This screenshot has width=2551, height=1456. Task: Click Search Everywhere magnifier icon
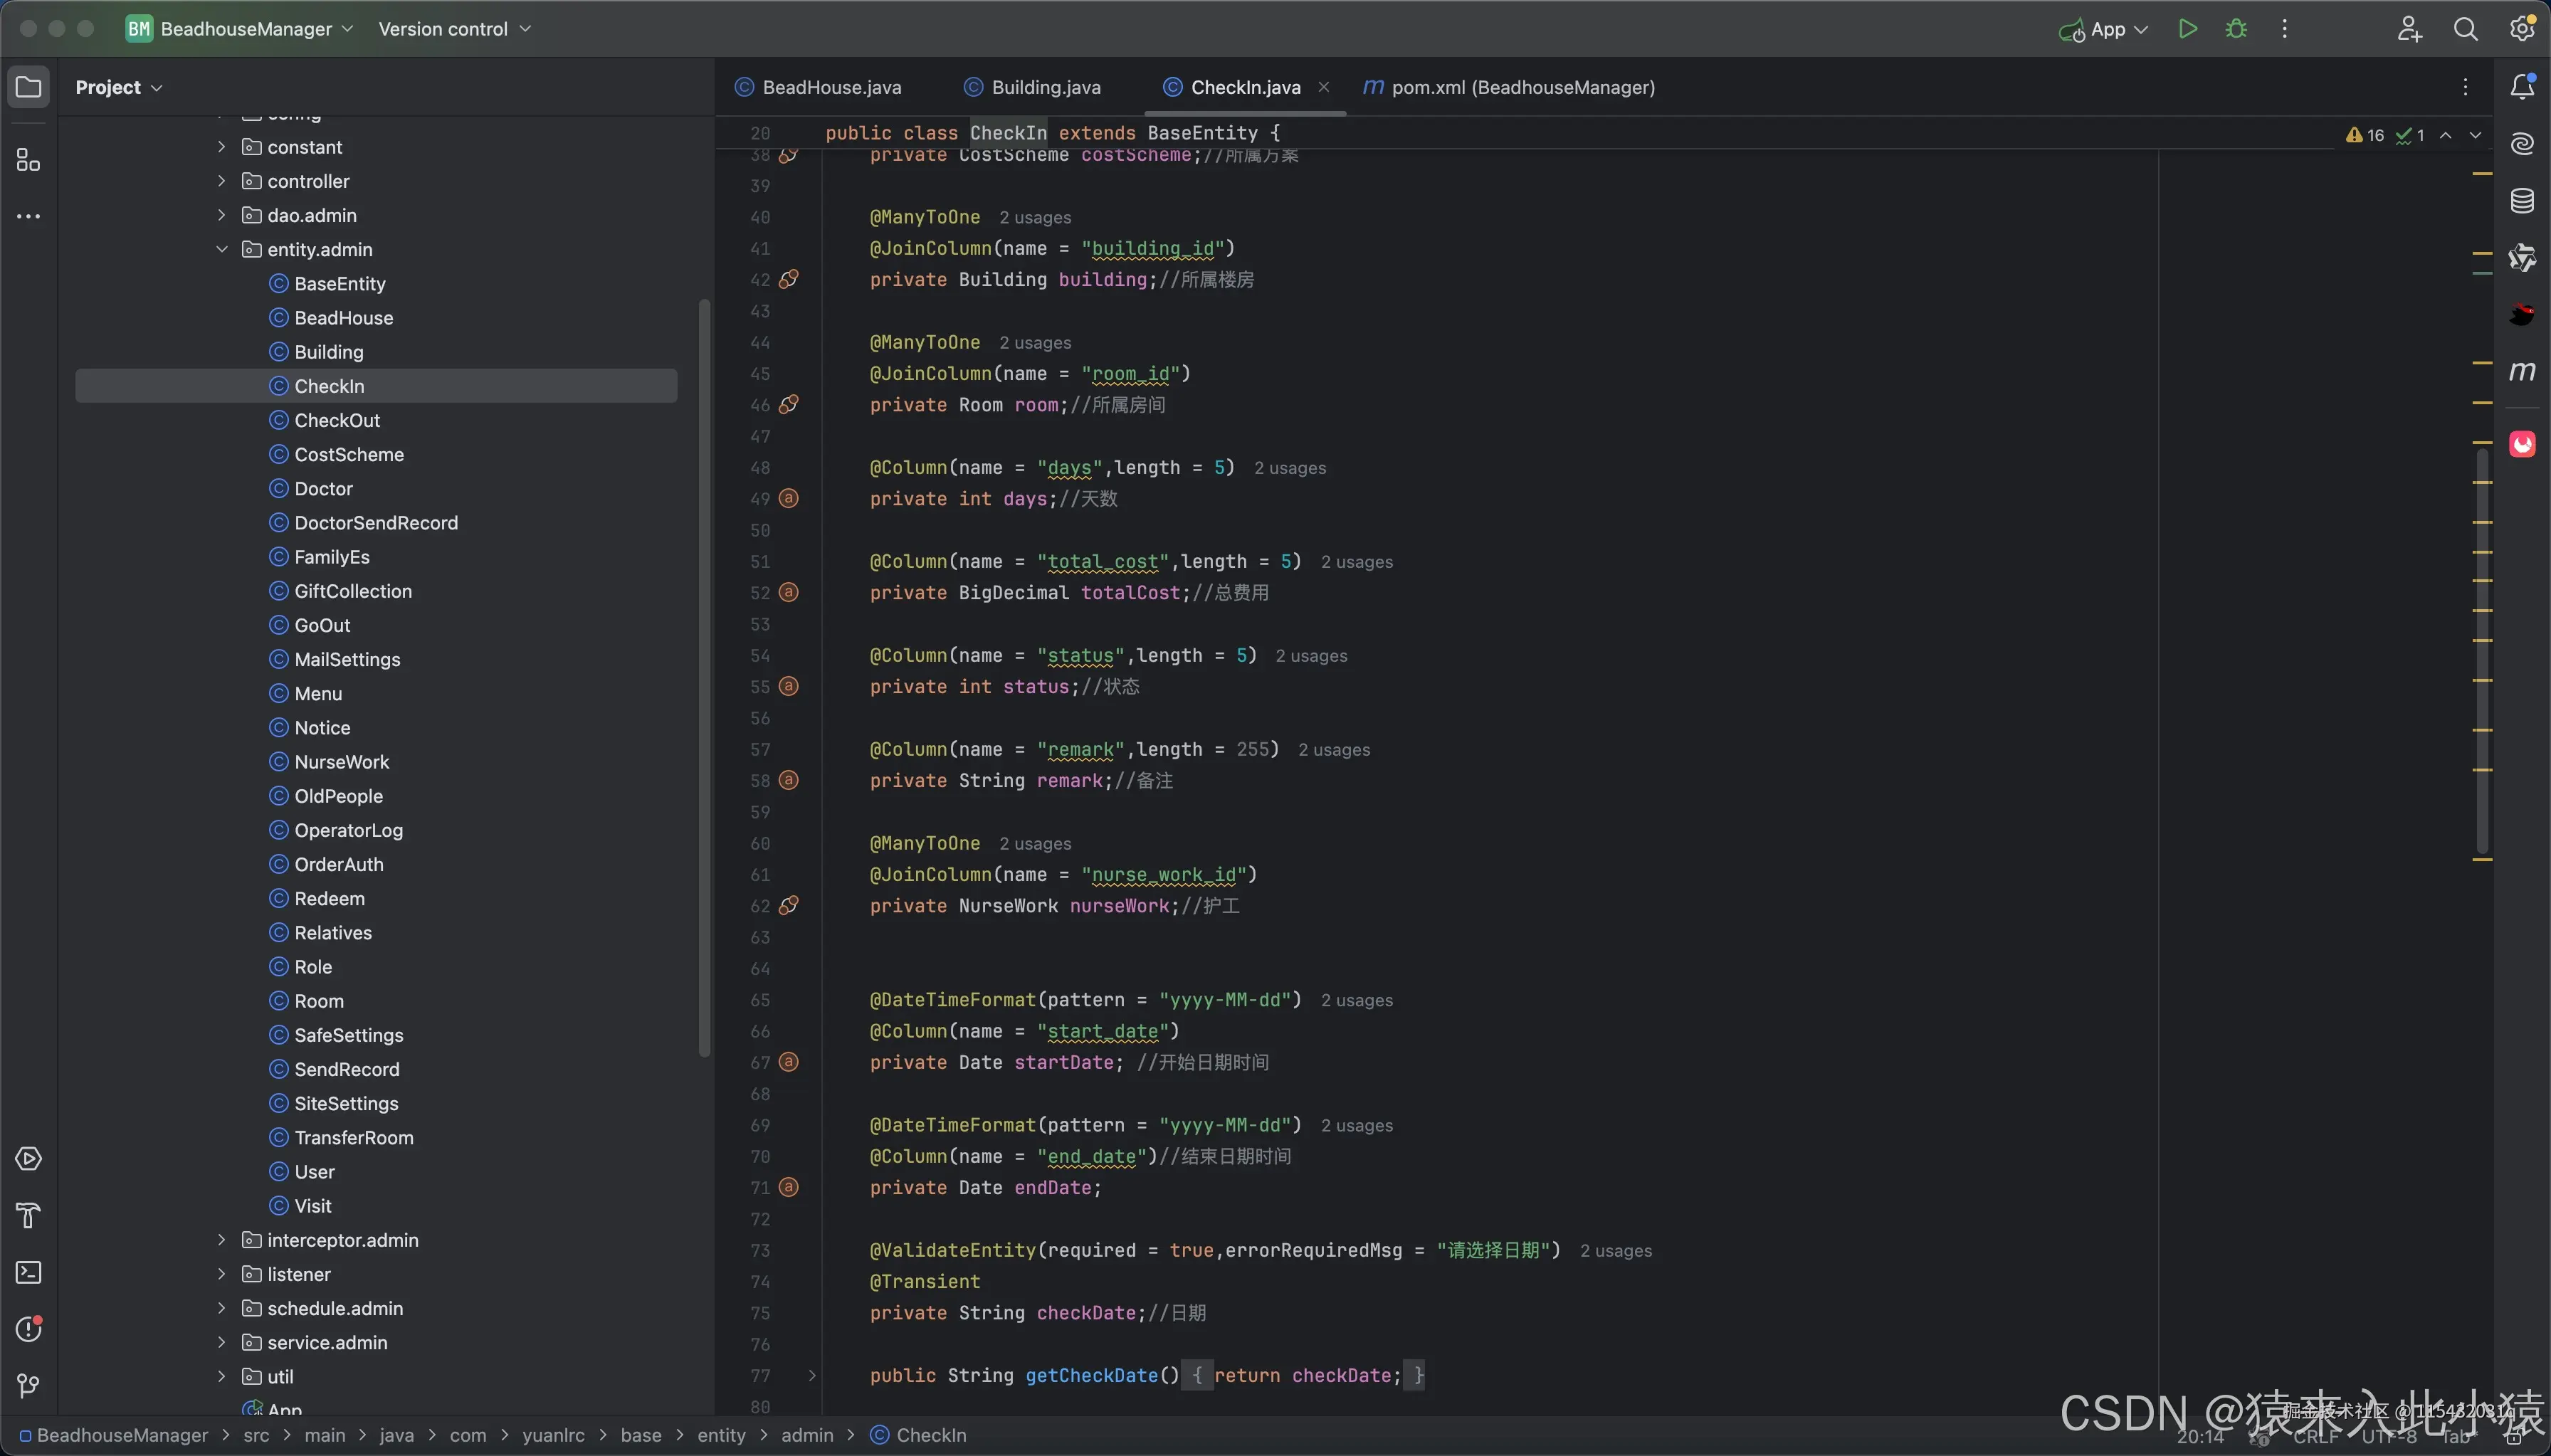tap(2465, 29)
